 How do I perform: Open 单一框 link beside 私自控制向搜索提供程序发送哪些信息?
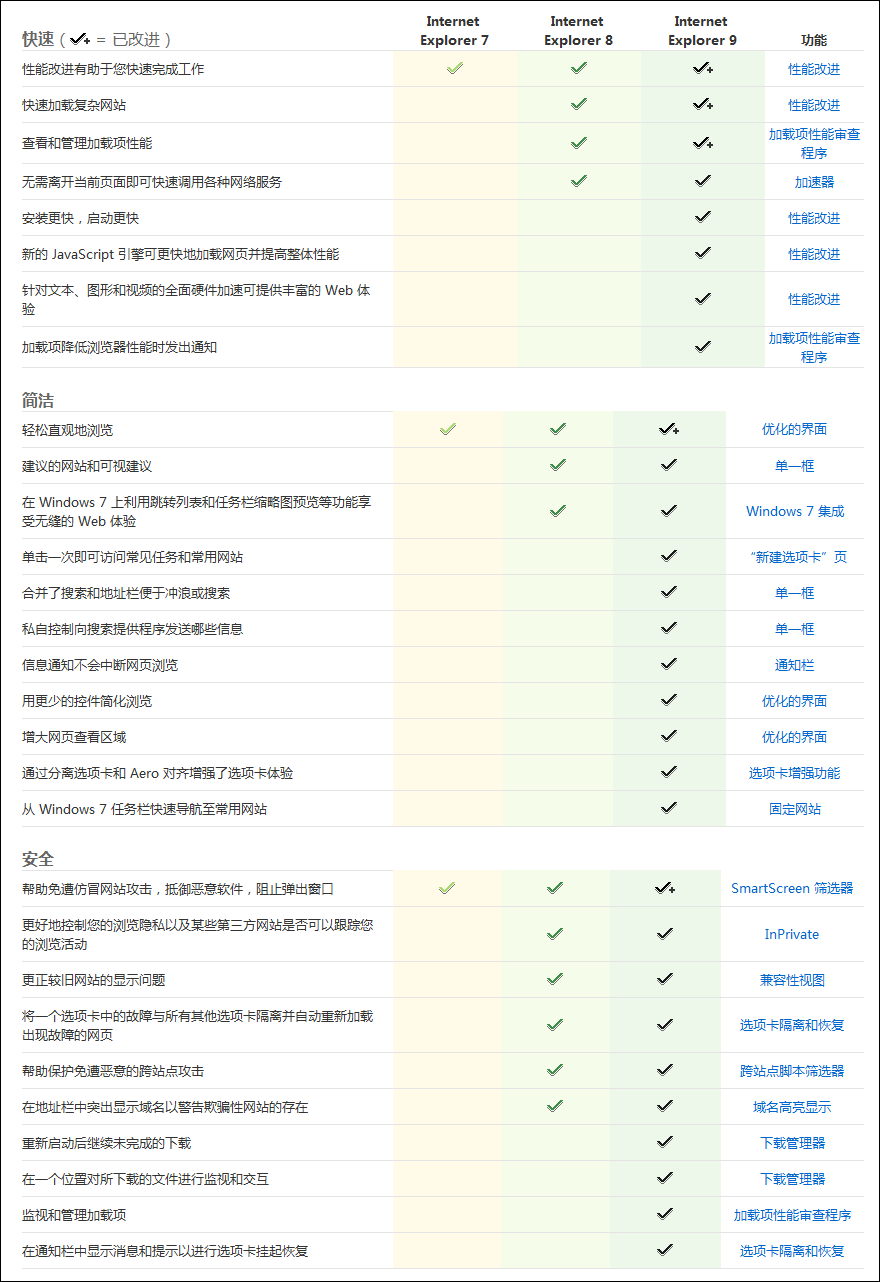pyautogui.click(x=794, y=629)
